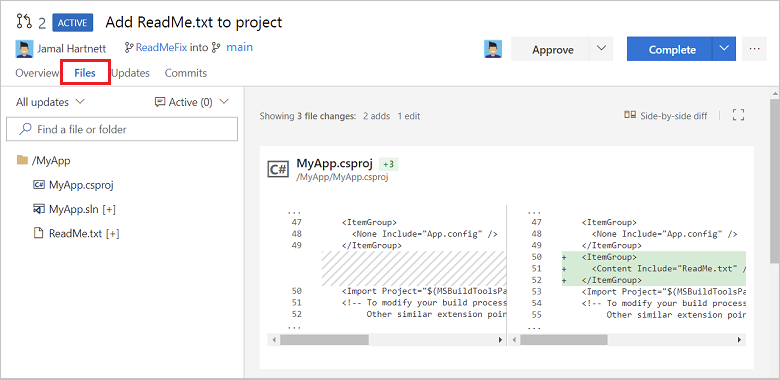Click the Visual Studio icon beside MyApp.sln
Image resolution: width=780 pixels, height=380 pixels.
coord(39,209)
